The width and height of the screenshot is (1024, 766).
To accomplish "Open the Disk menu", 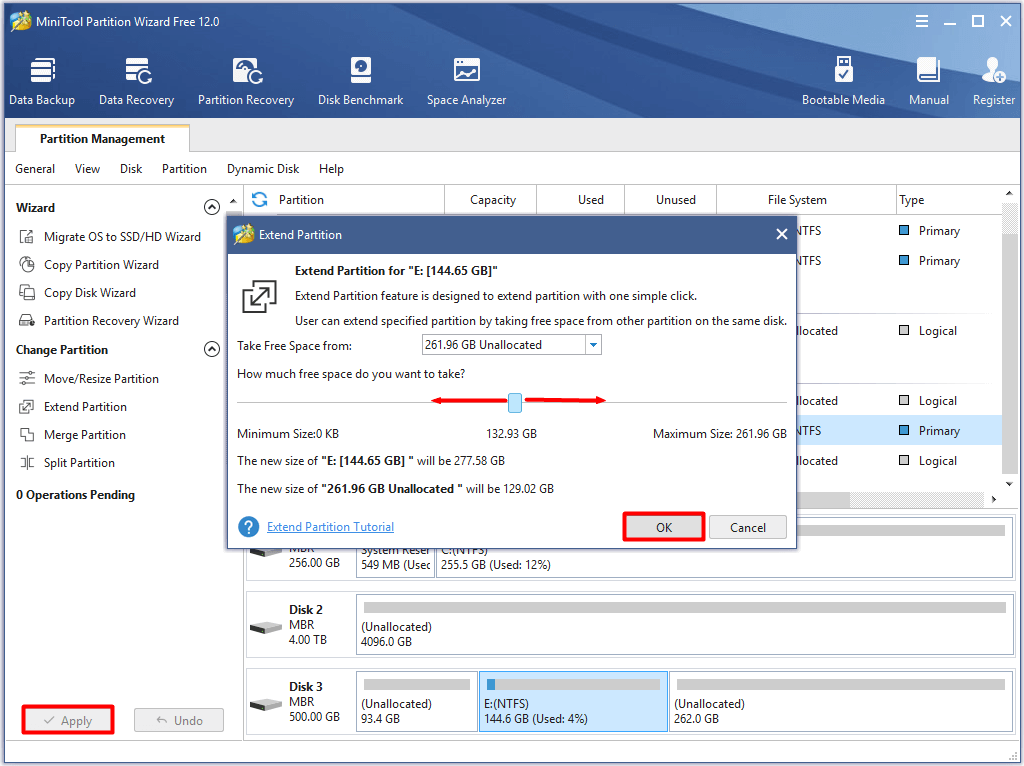I will click(131, 169).
